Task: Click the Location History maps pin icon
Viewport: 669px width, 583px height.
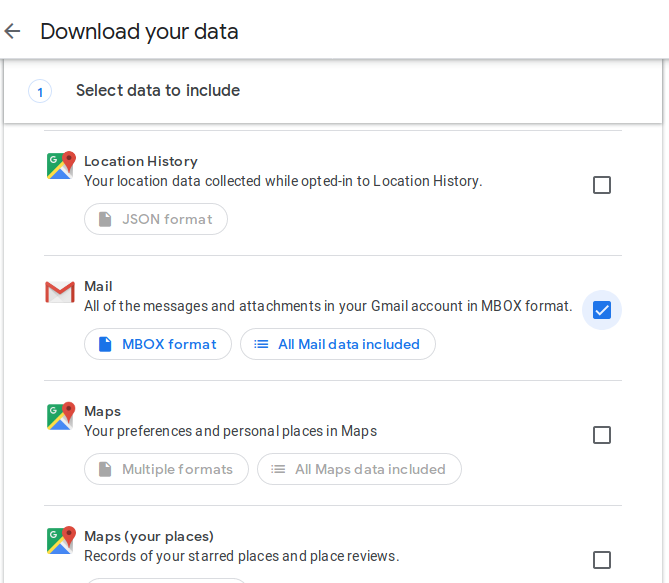Action: (x=61, y=165)
